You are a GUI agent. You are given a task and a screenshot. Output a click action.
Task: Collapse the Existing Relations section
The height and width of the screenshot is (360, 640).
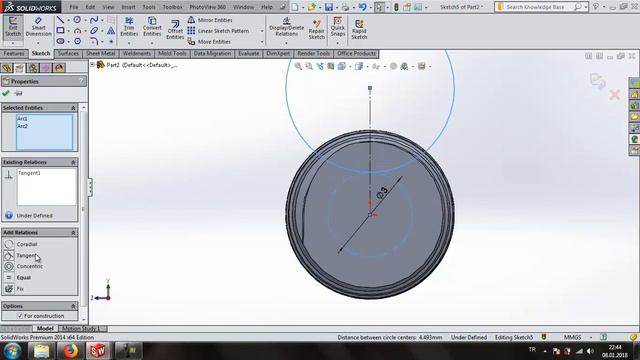click(x=73, y=162)
